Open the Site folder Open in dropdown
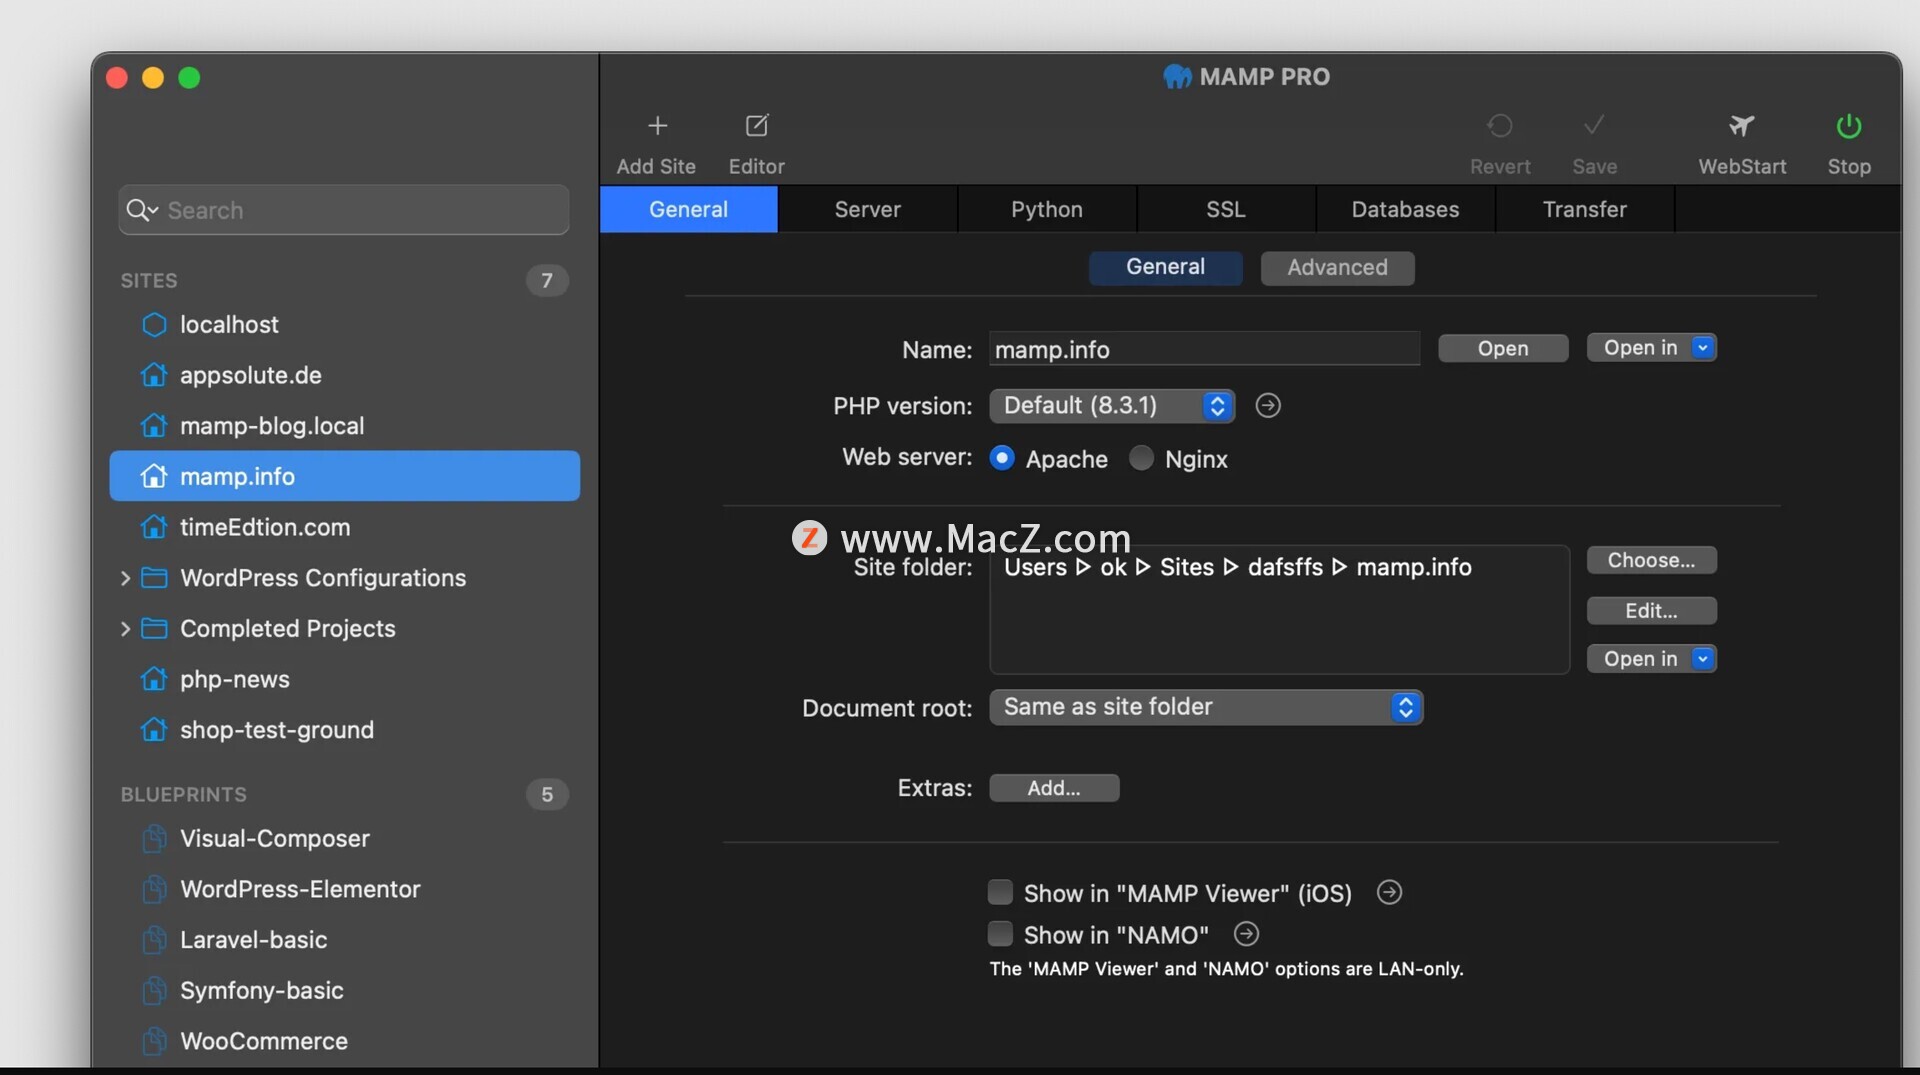Image resolution: width=1920 pixels, height=1075 pixels. click(x=1652, y=659)
